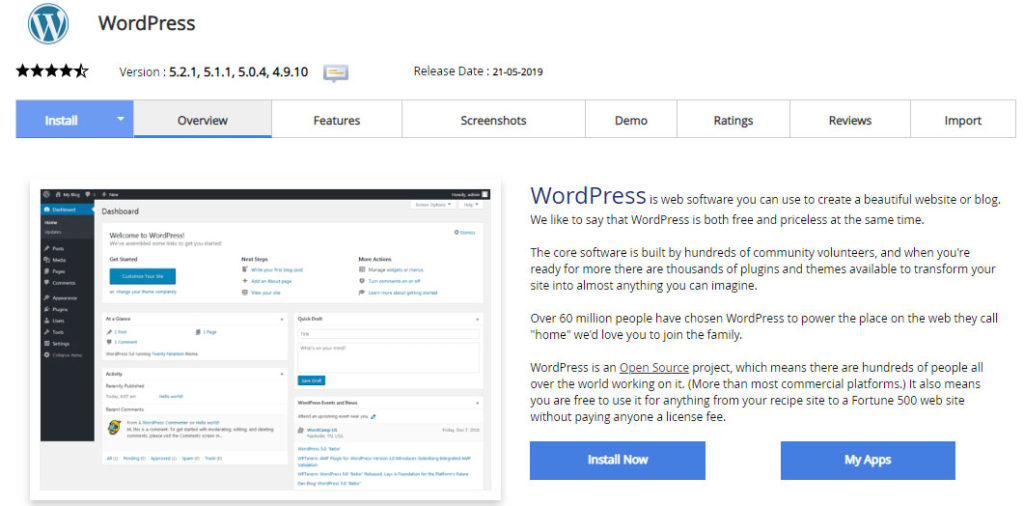Expand the Install dropdown arrow
This screenshot has height=506, width=1024.
[x=120, y=119]
